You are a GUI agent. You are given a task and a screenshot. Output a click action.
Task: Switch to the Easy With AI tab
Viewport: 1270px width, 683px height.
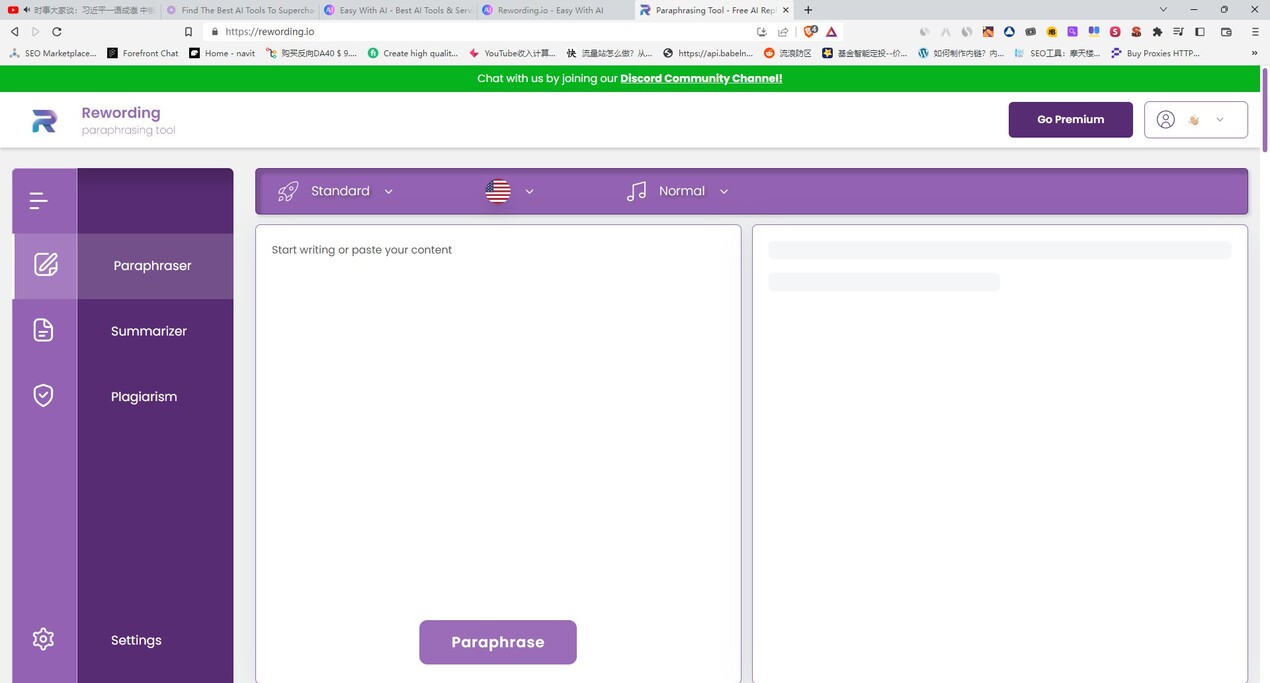tap(396, 10)
